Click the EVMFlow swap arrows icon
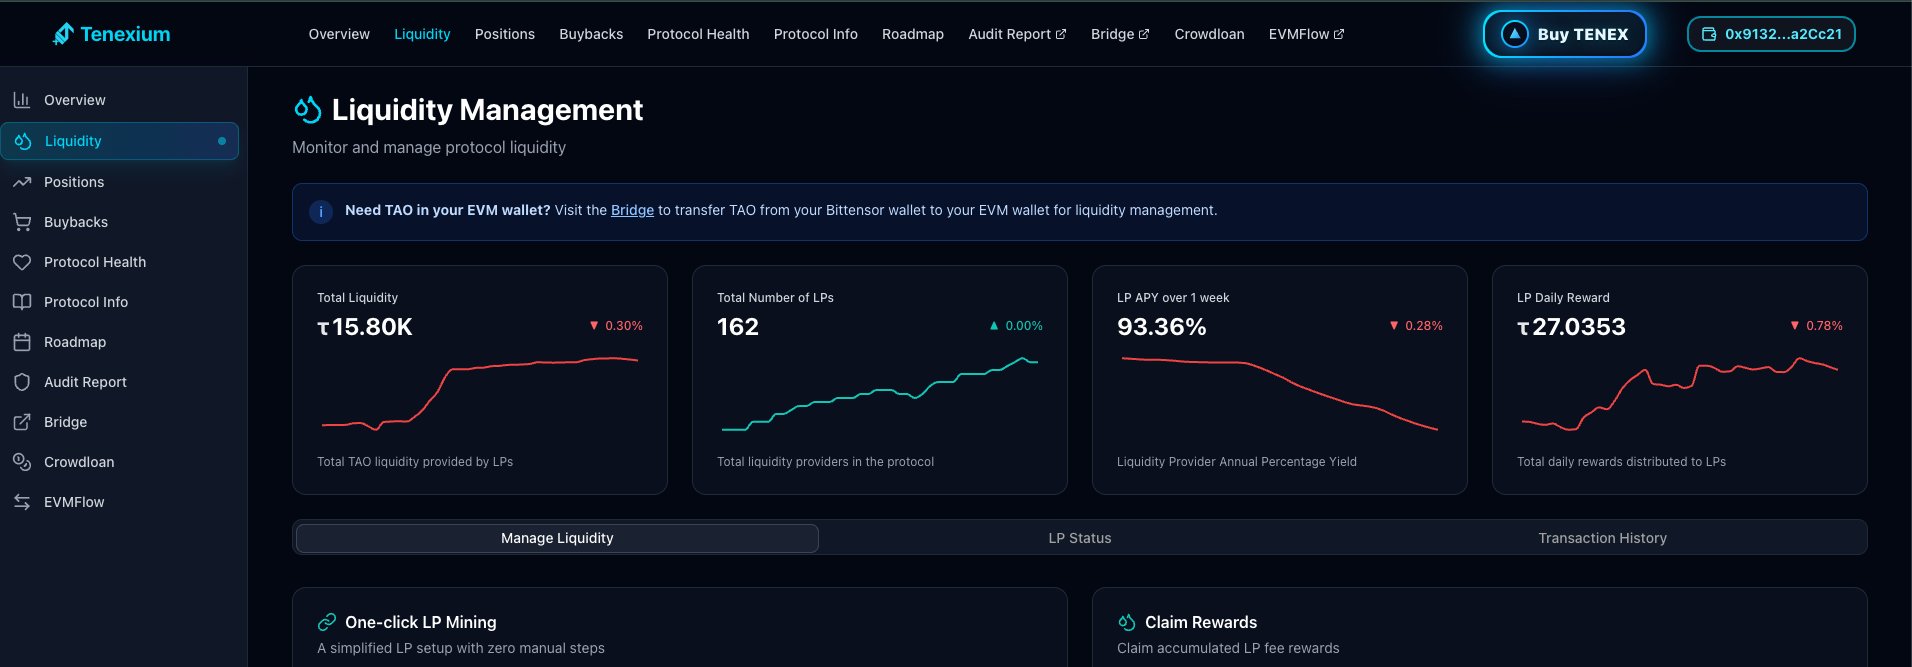This screenshot has width=1912, height=667. [x=22, y=502]
